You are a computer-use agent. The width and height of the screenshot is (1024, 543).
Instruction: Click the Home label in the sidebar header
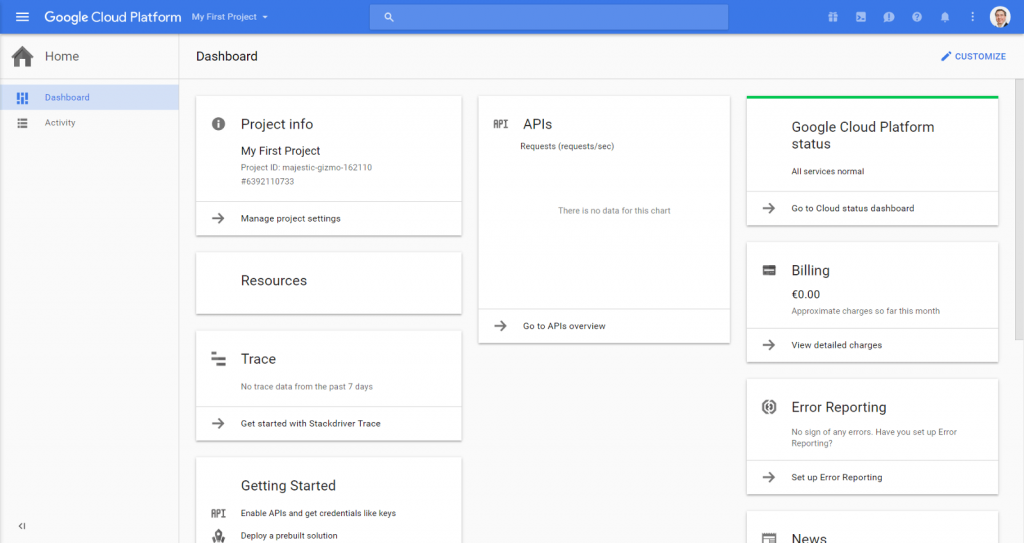pyautogui.click(x=62, y=57)
